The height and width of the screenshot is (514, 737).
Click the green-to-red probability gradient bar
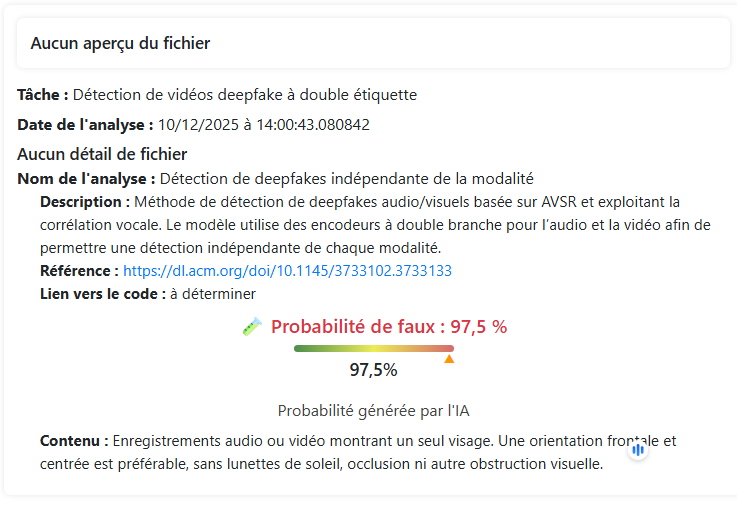coord(373,348)
